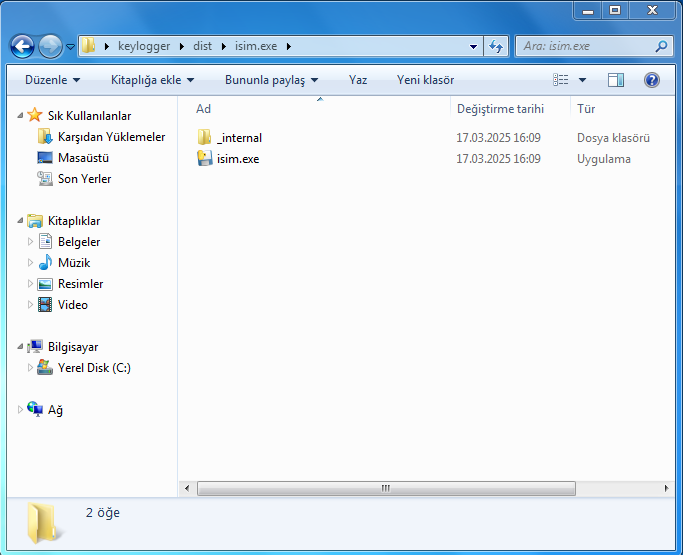683x555 pixels.
Task: Select the isim.exe application icon
Action: point(204,158)
